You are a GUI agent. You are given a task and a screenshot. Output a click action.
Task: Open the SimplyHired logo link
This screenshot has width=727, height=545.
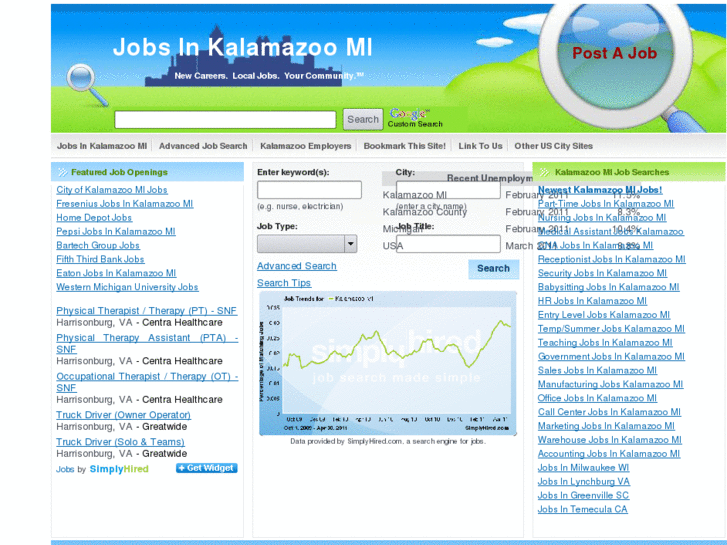tap(119, 469)
